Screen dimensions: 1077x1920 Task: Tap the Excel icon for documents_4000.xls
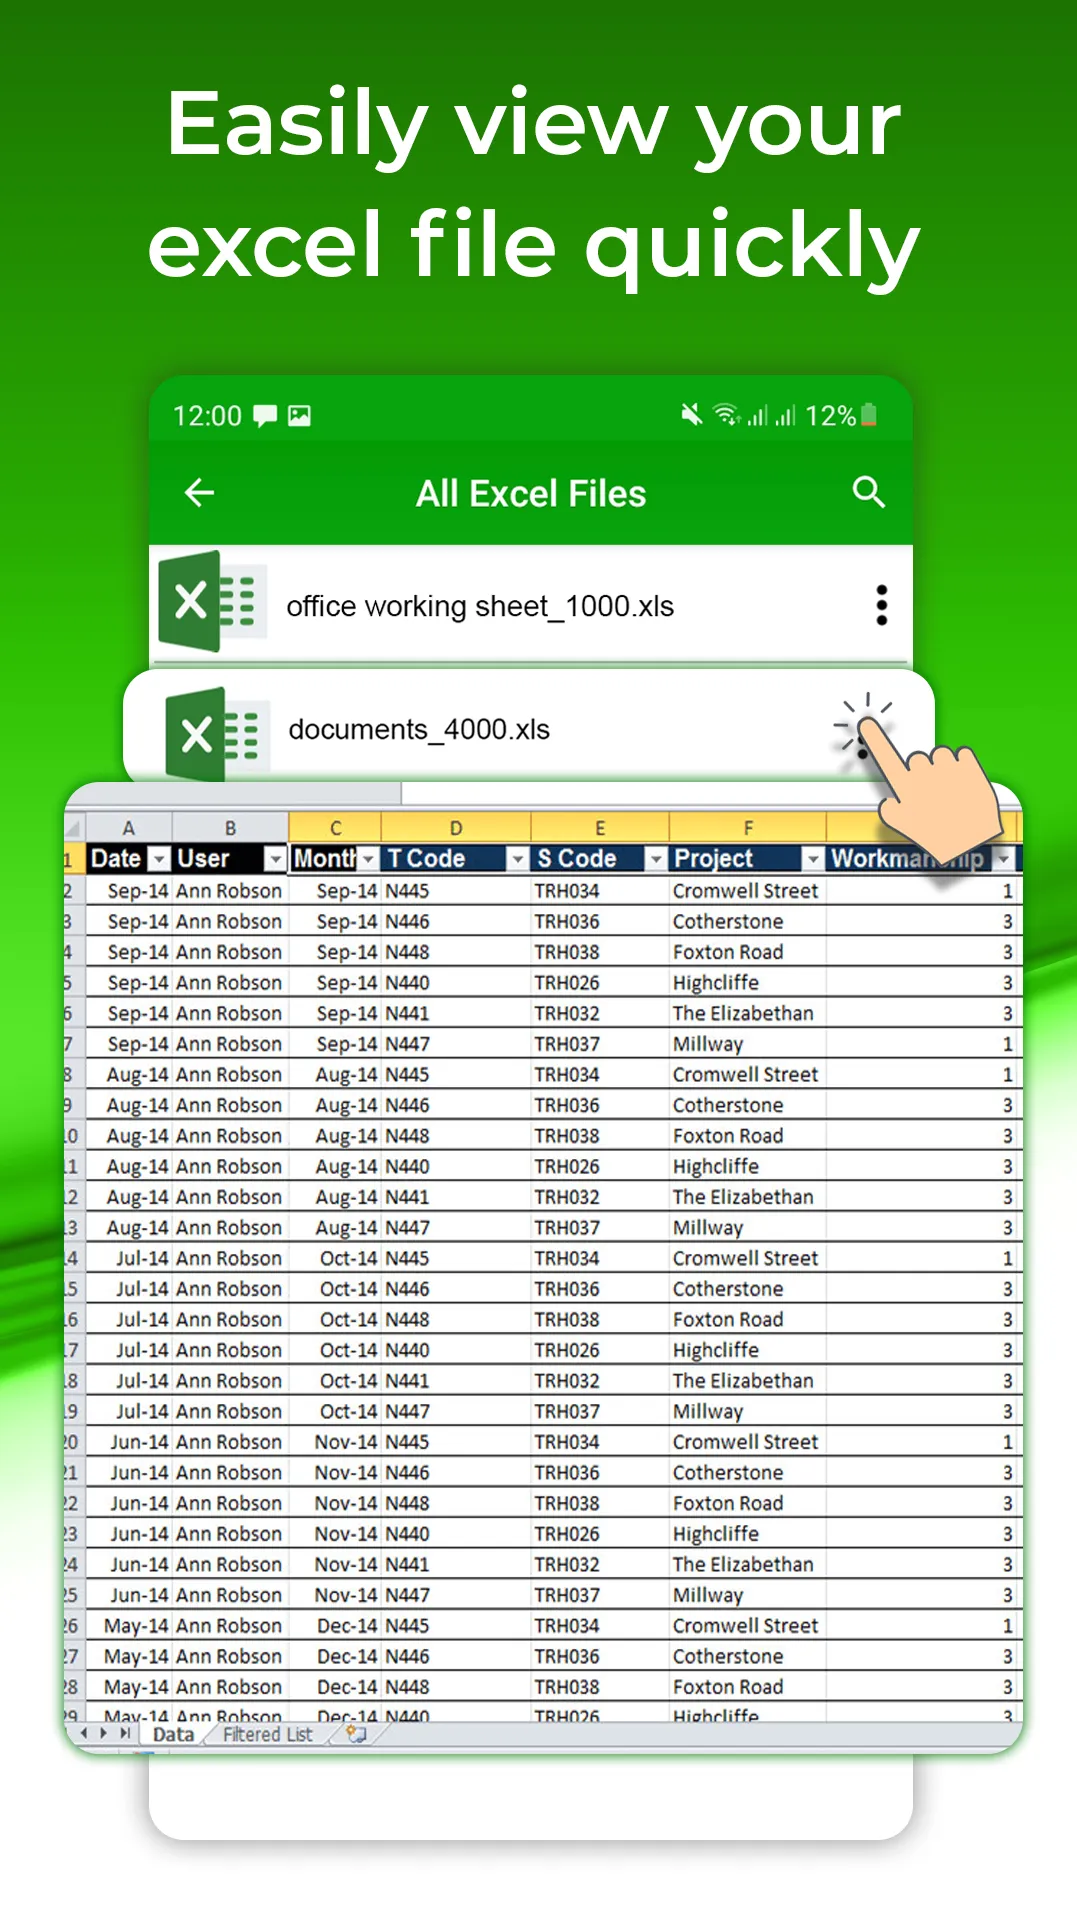(x=217, y=734)
